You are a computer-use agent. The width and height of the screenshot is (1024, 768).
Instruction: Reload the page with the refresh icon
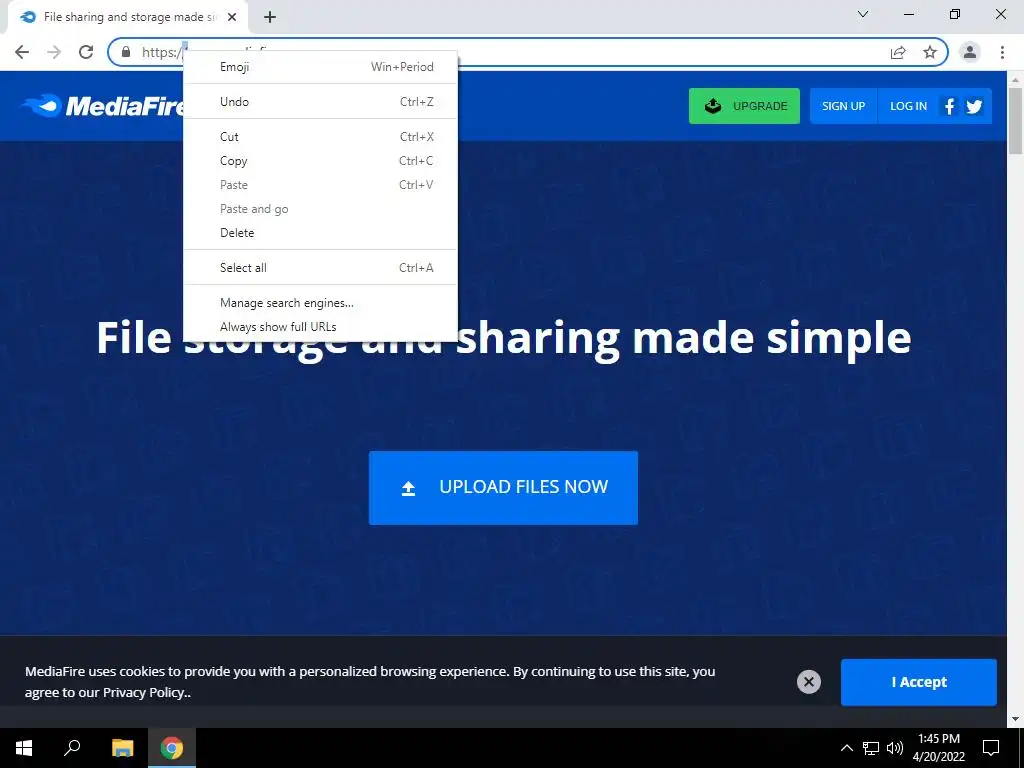(x=86, y=52)
